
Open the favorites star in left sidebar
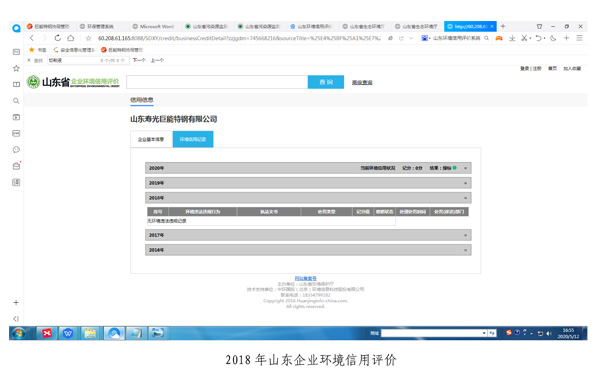pos(16,68)
